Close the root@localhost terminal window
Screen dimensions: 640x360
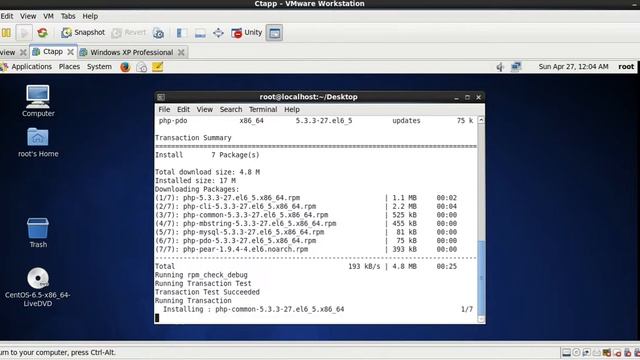click(x=478, y=97)
